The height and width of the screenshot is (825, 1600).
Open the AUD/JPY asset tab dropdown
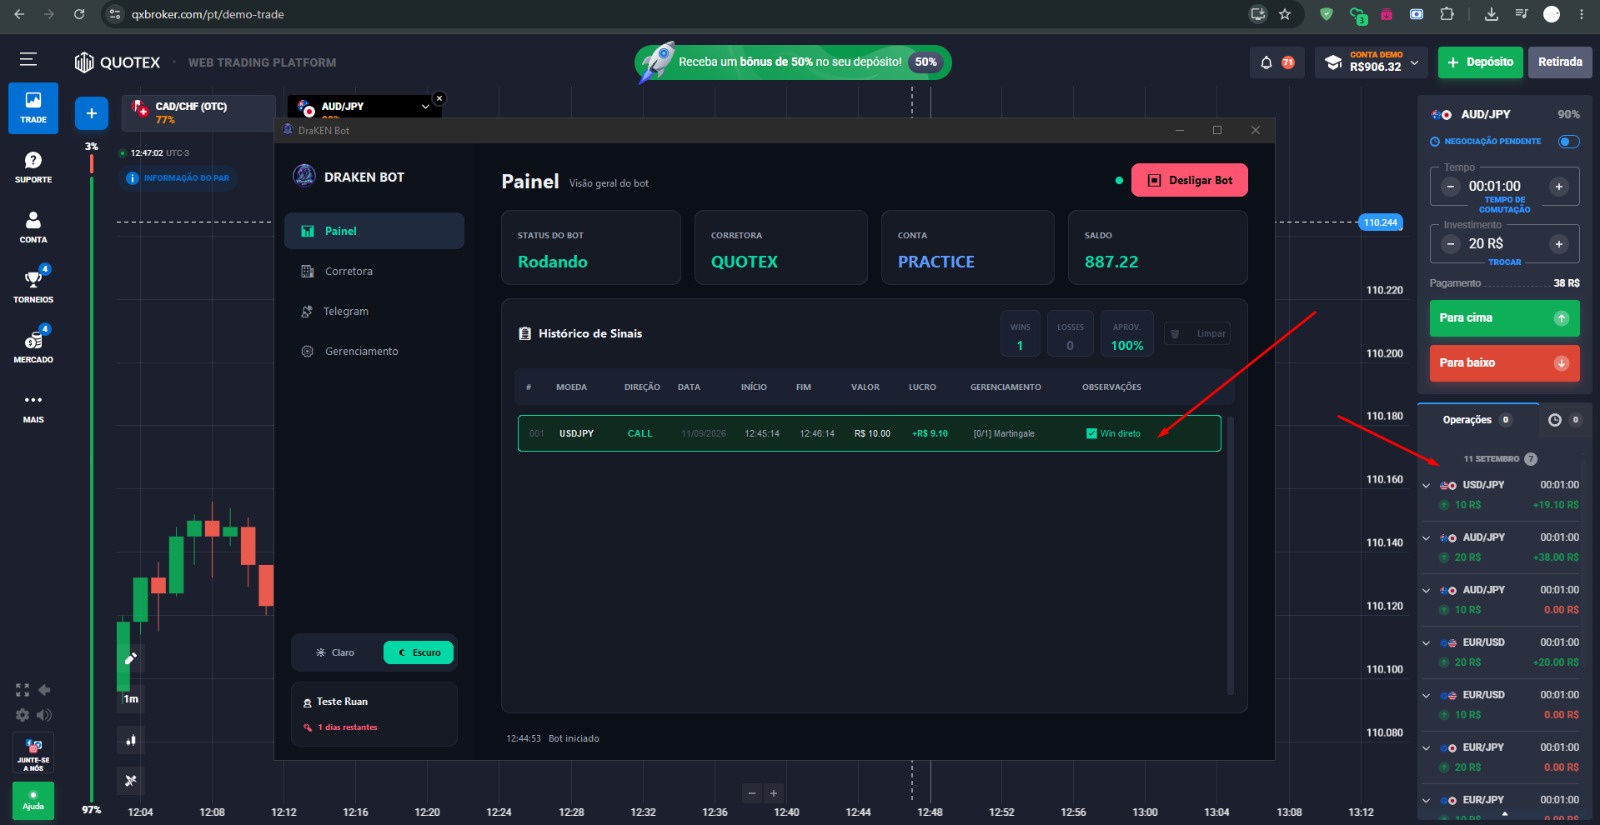[x=425, y=106]
